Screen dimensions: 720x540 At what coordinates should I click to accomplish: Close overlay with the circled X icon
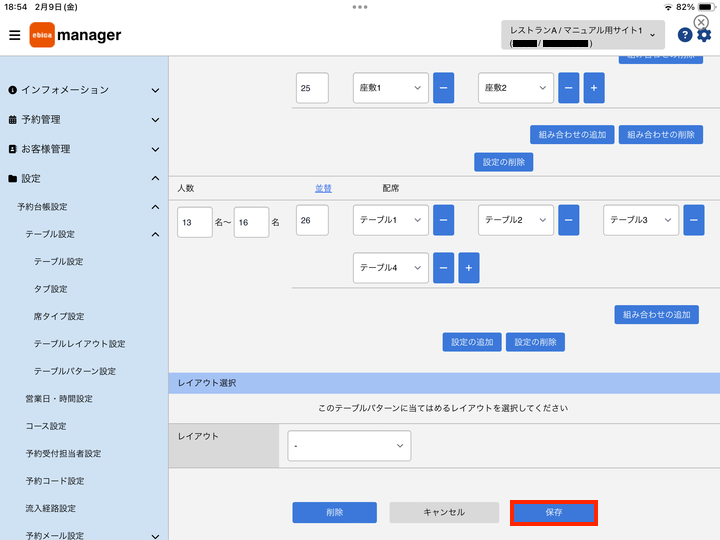click(701, 22)
